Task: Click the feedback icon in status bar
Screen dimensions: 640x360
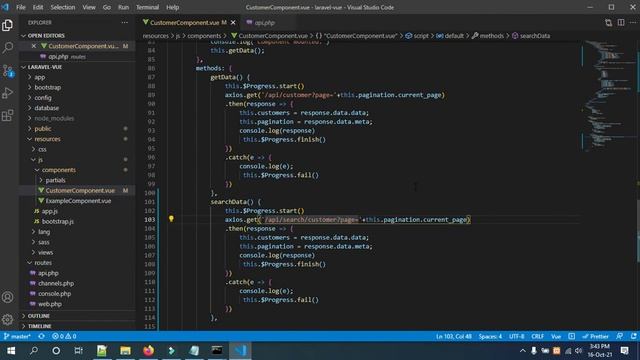Action: [x=620, y=336]
